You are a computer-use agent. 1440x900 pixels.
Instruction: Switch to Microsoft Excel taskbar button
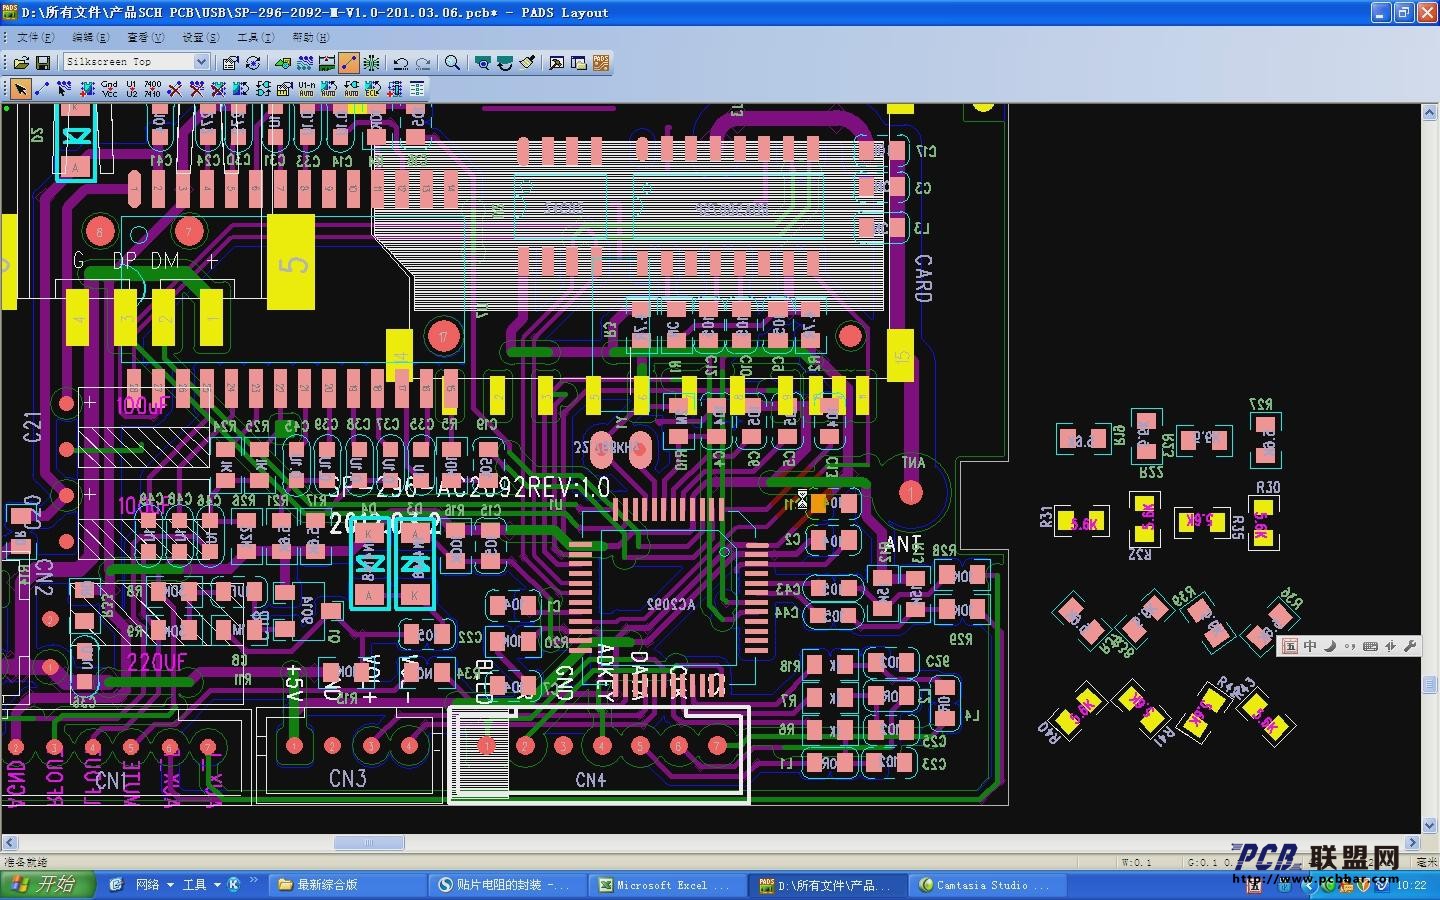670,885
